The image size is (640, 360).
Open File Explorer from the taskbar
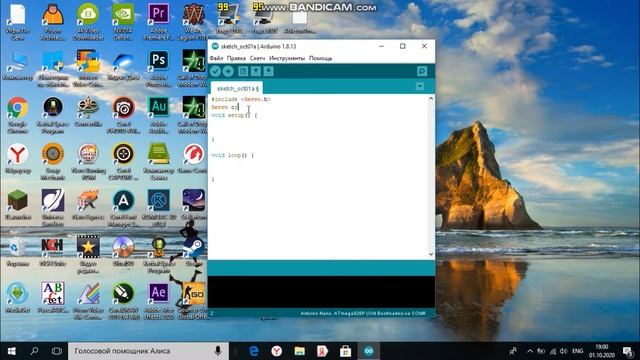[x=300, y=351]
